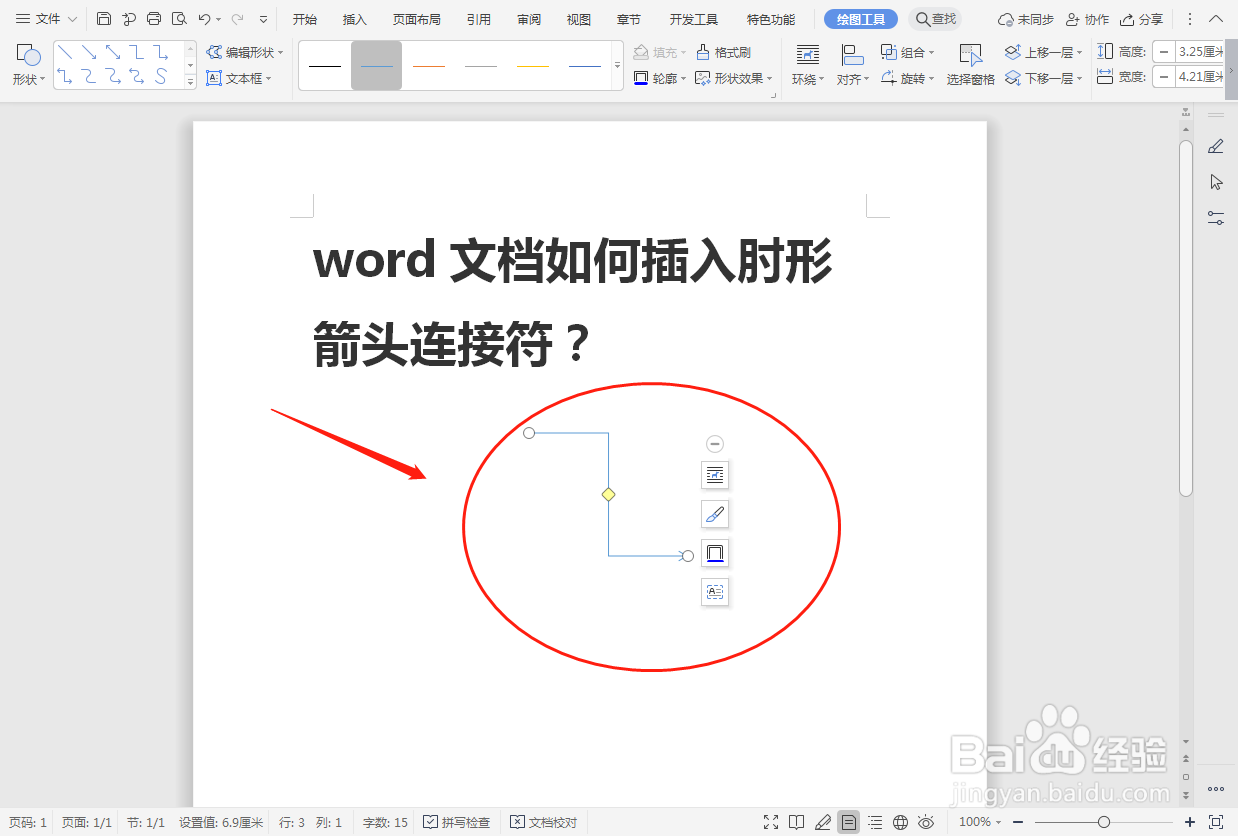Screen dimensions: 1238x836
Task: Open the settings sliders icon in right sidebar
Action: [x=1216, y=218]
